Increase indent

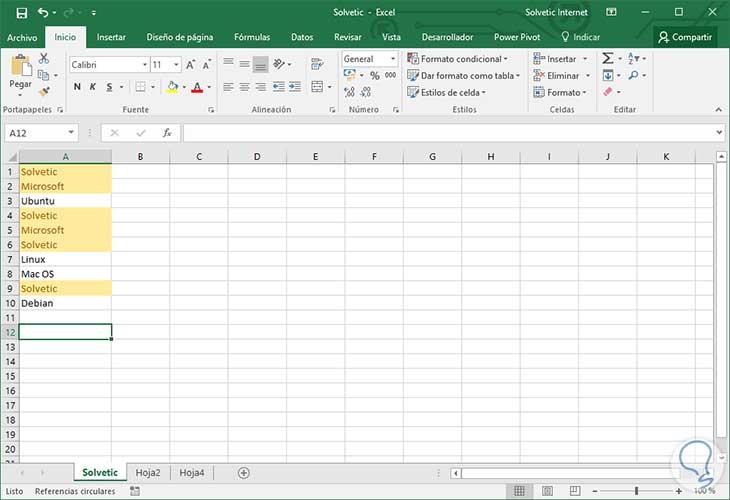[295, 87]
